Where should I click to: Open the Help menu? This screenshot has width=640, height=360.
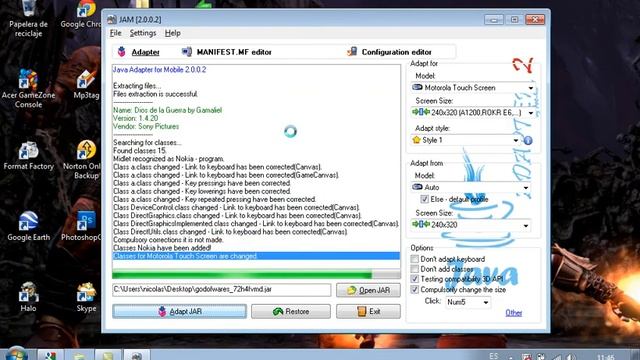[x=173, y=33]
